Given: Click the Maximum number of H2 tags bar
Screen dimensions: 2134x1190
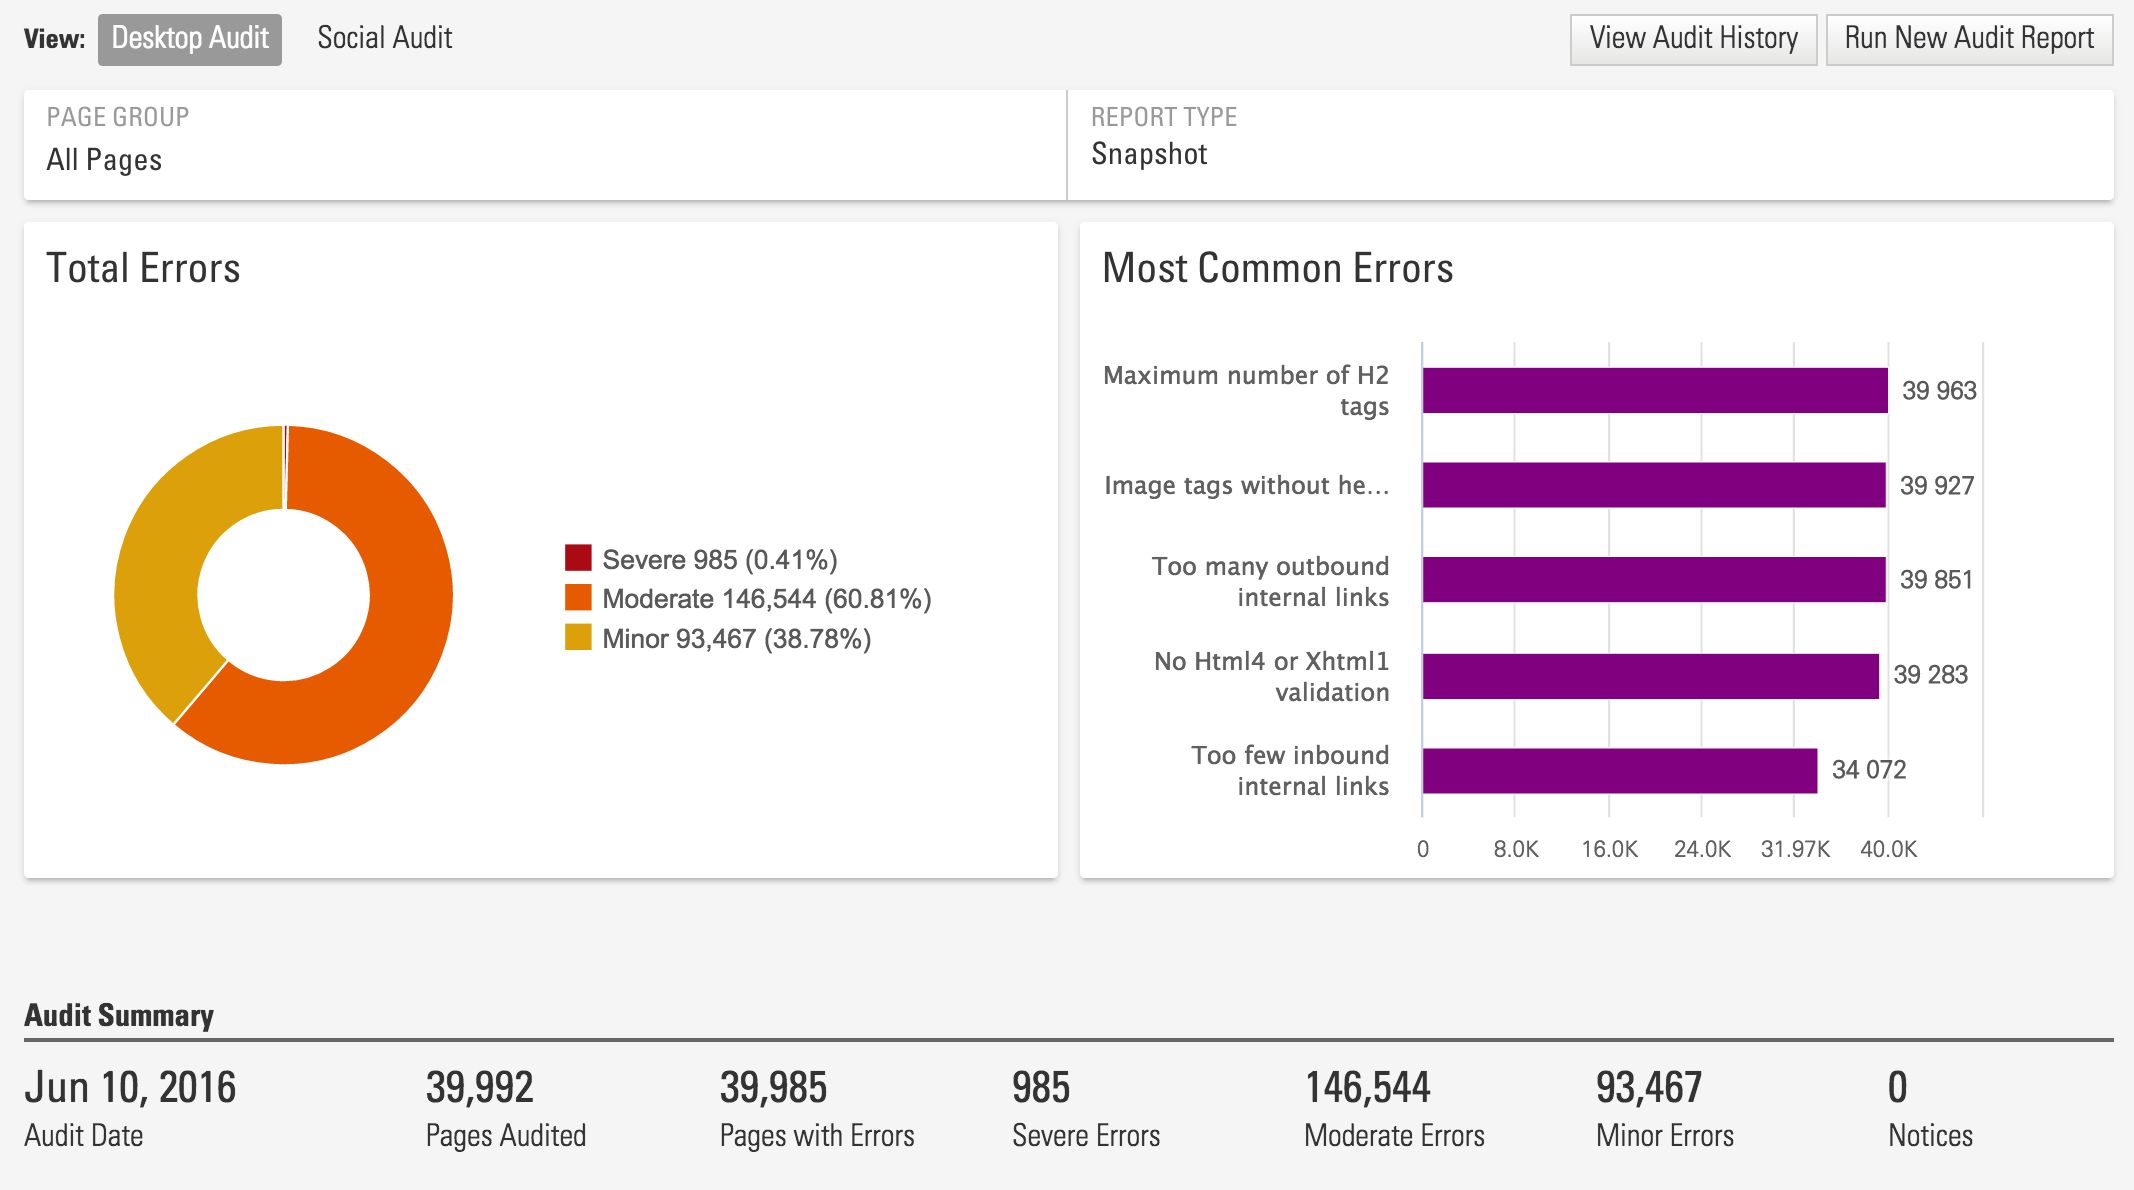Looking at the screenshot, I should (1654, 390).
